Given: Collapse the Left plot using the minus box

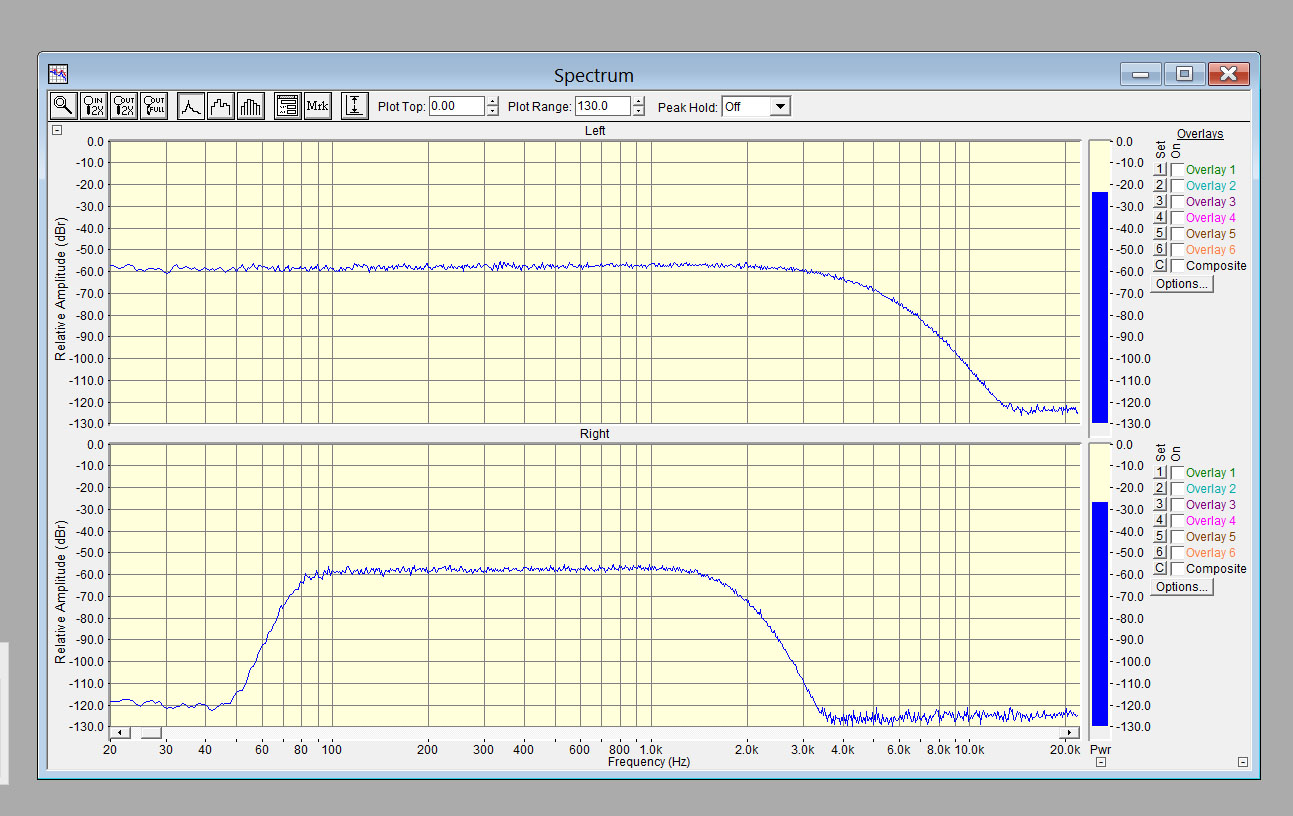Looking at the screenshot, I should (x=57, y=130).
